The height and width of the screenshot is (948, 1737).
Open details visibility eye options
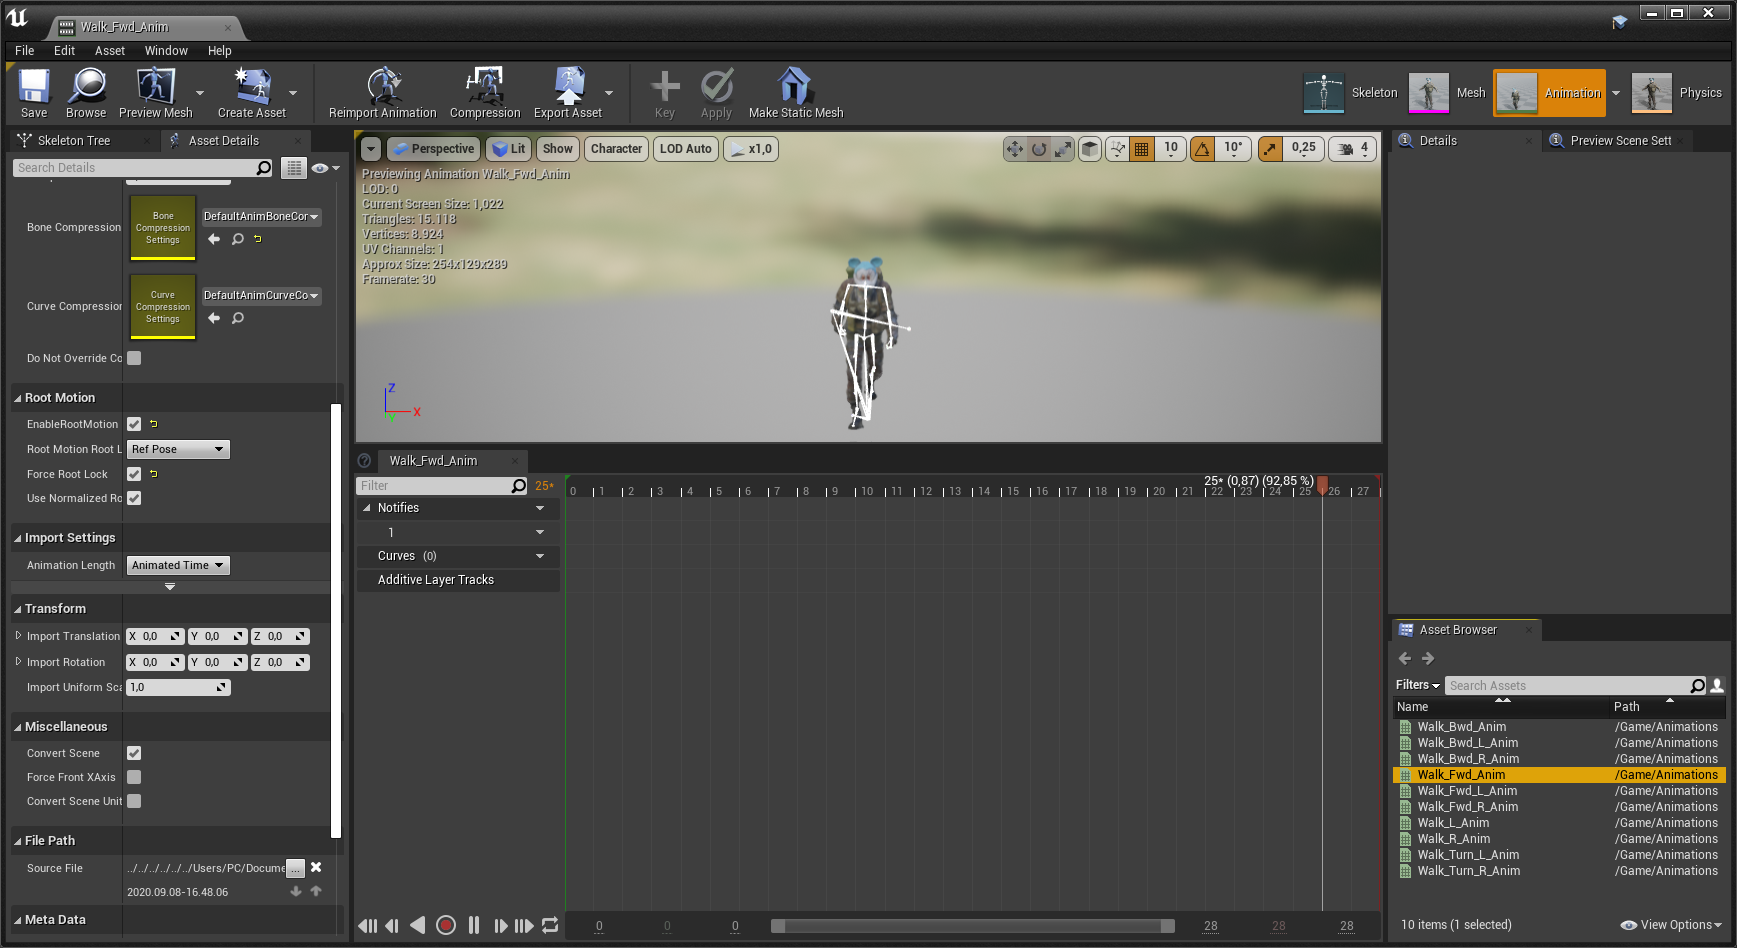click(x=325, y=168)
